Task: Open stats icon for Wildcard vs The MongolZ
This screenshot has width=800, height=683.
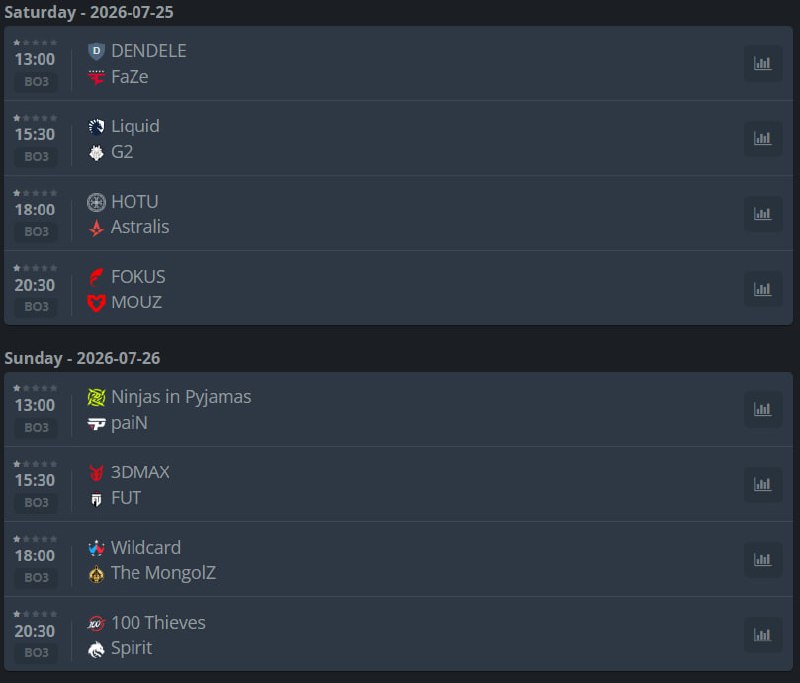Action: (763, 560)
